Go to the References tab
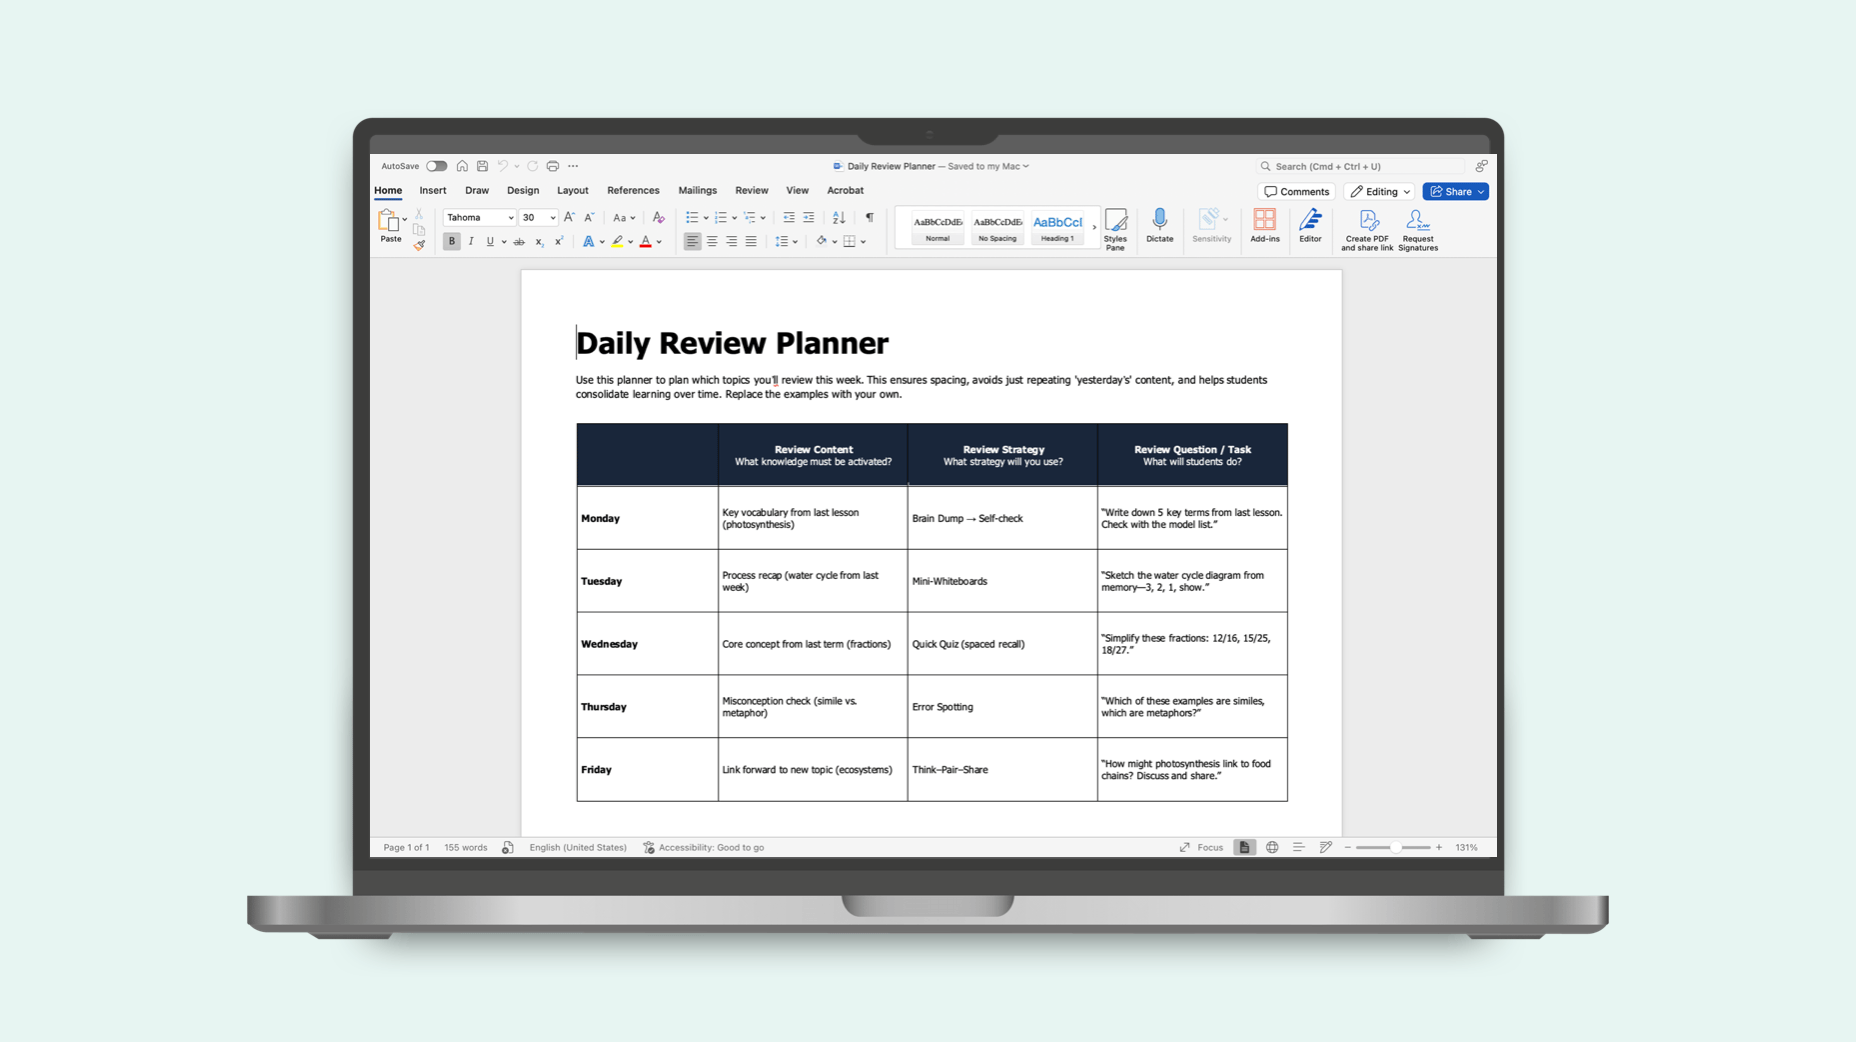The image size is (1856, 1042). [633, 190]
